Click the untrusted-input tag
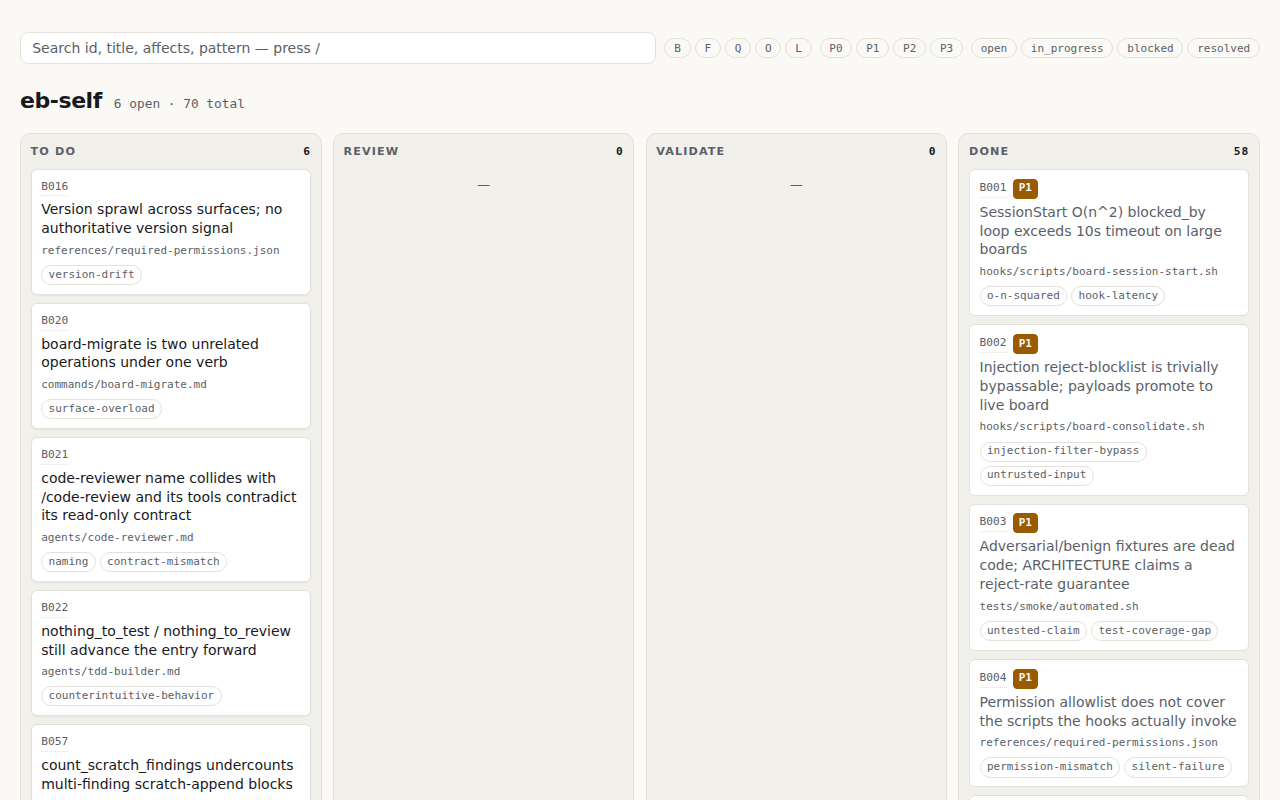The width and height of the screenshot is (1280, 800). [1036, 475]
